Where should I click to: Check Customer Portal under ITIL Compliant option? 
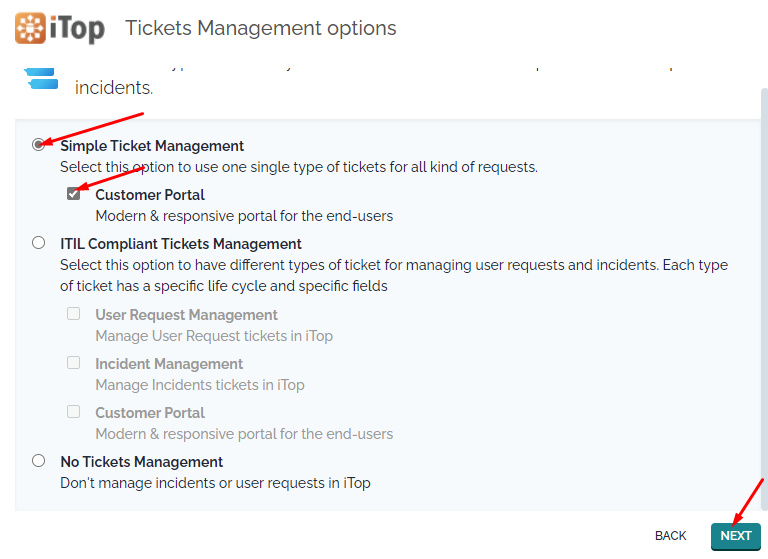[73, 412]
